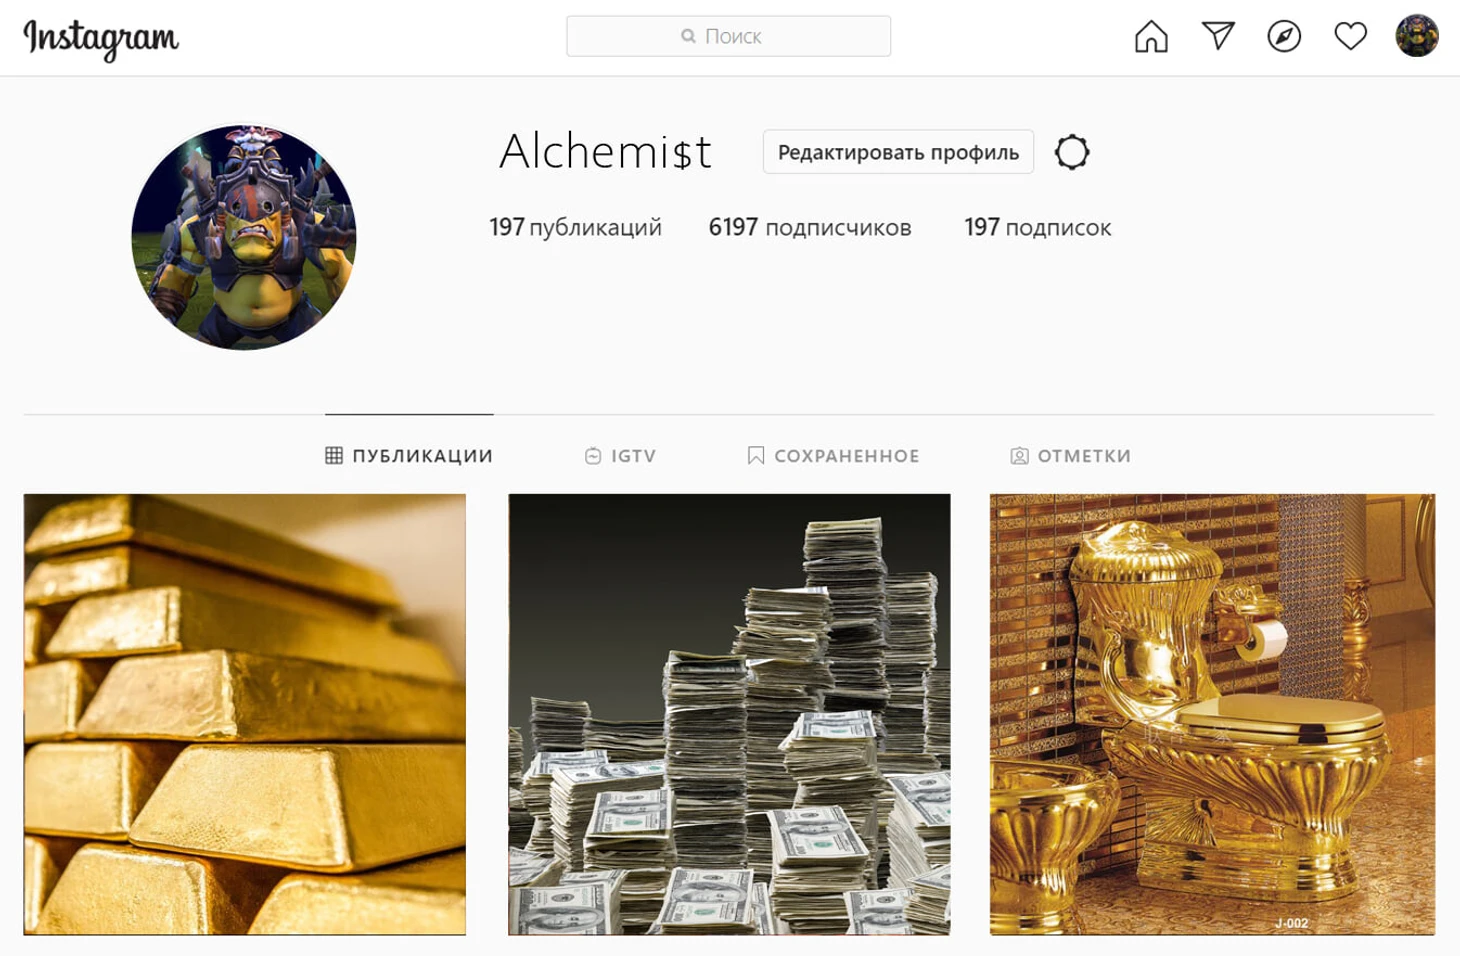Open activity notifications heart icon
Viewport: 1460px width, 956px height.
[x=1351, y=37]
